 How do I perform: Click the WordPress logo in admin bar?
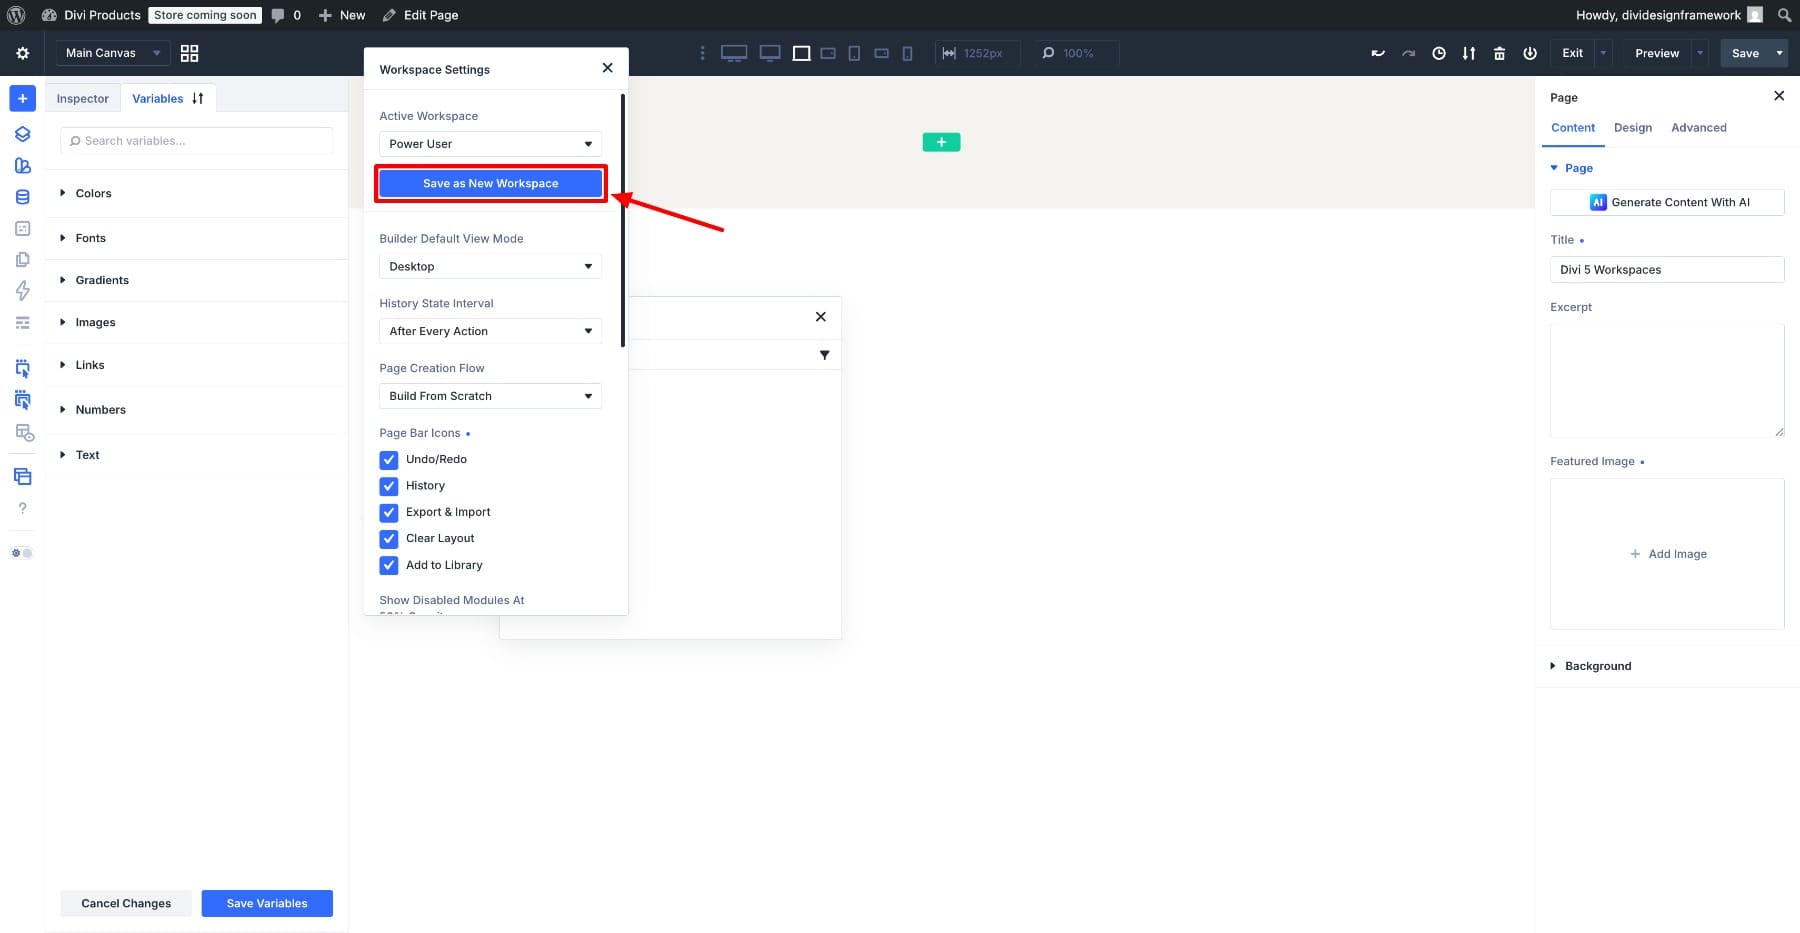coord(16,15)
